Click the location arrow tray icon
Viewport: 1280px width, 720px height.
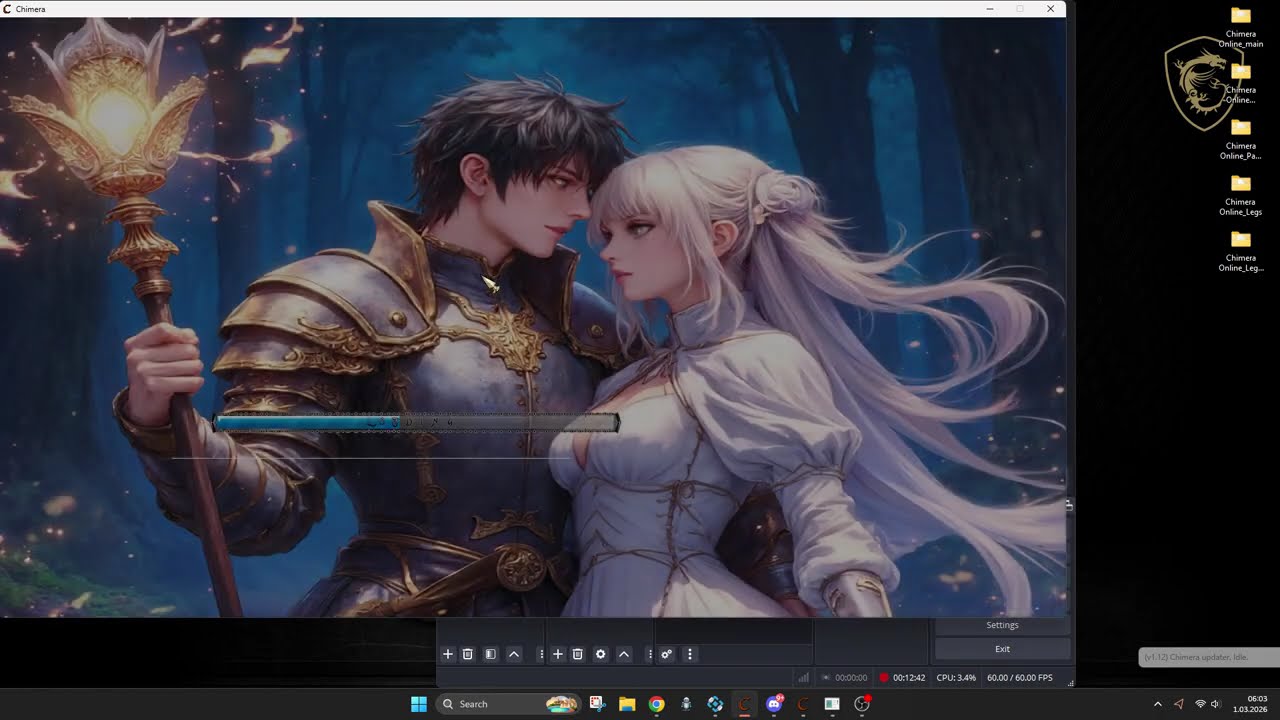tap(1179, 704)
